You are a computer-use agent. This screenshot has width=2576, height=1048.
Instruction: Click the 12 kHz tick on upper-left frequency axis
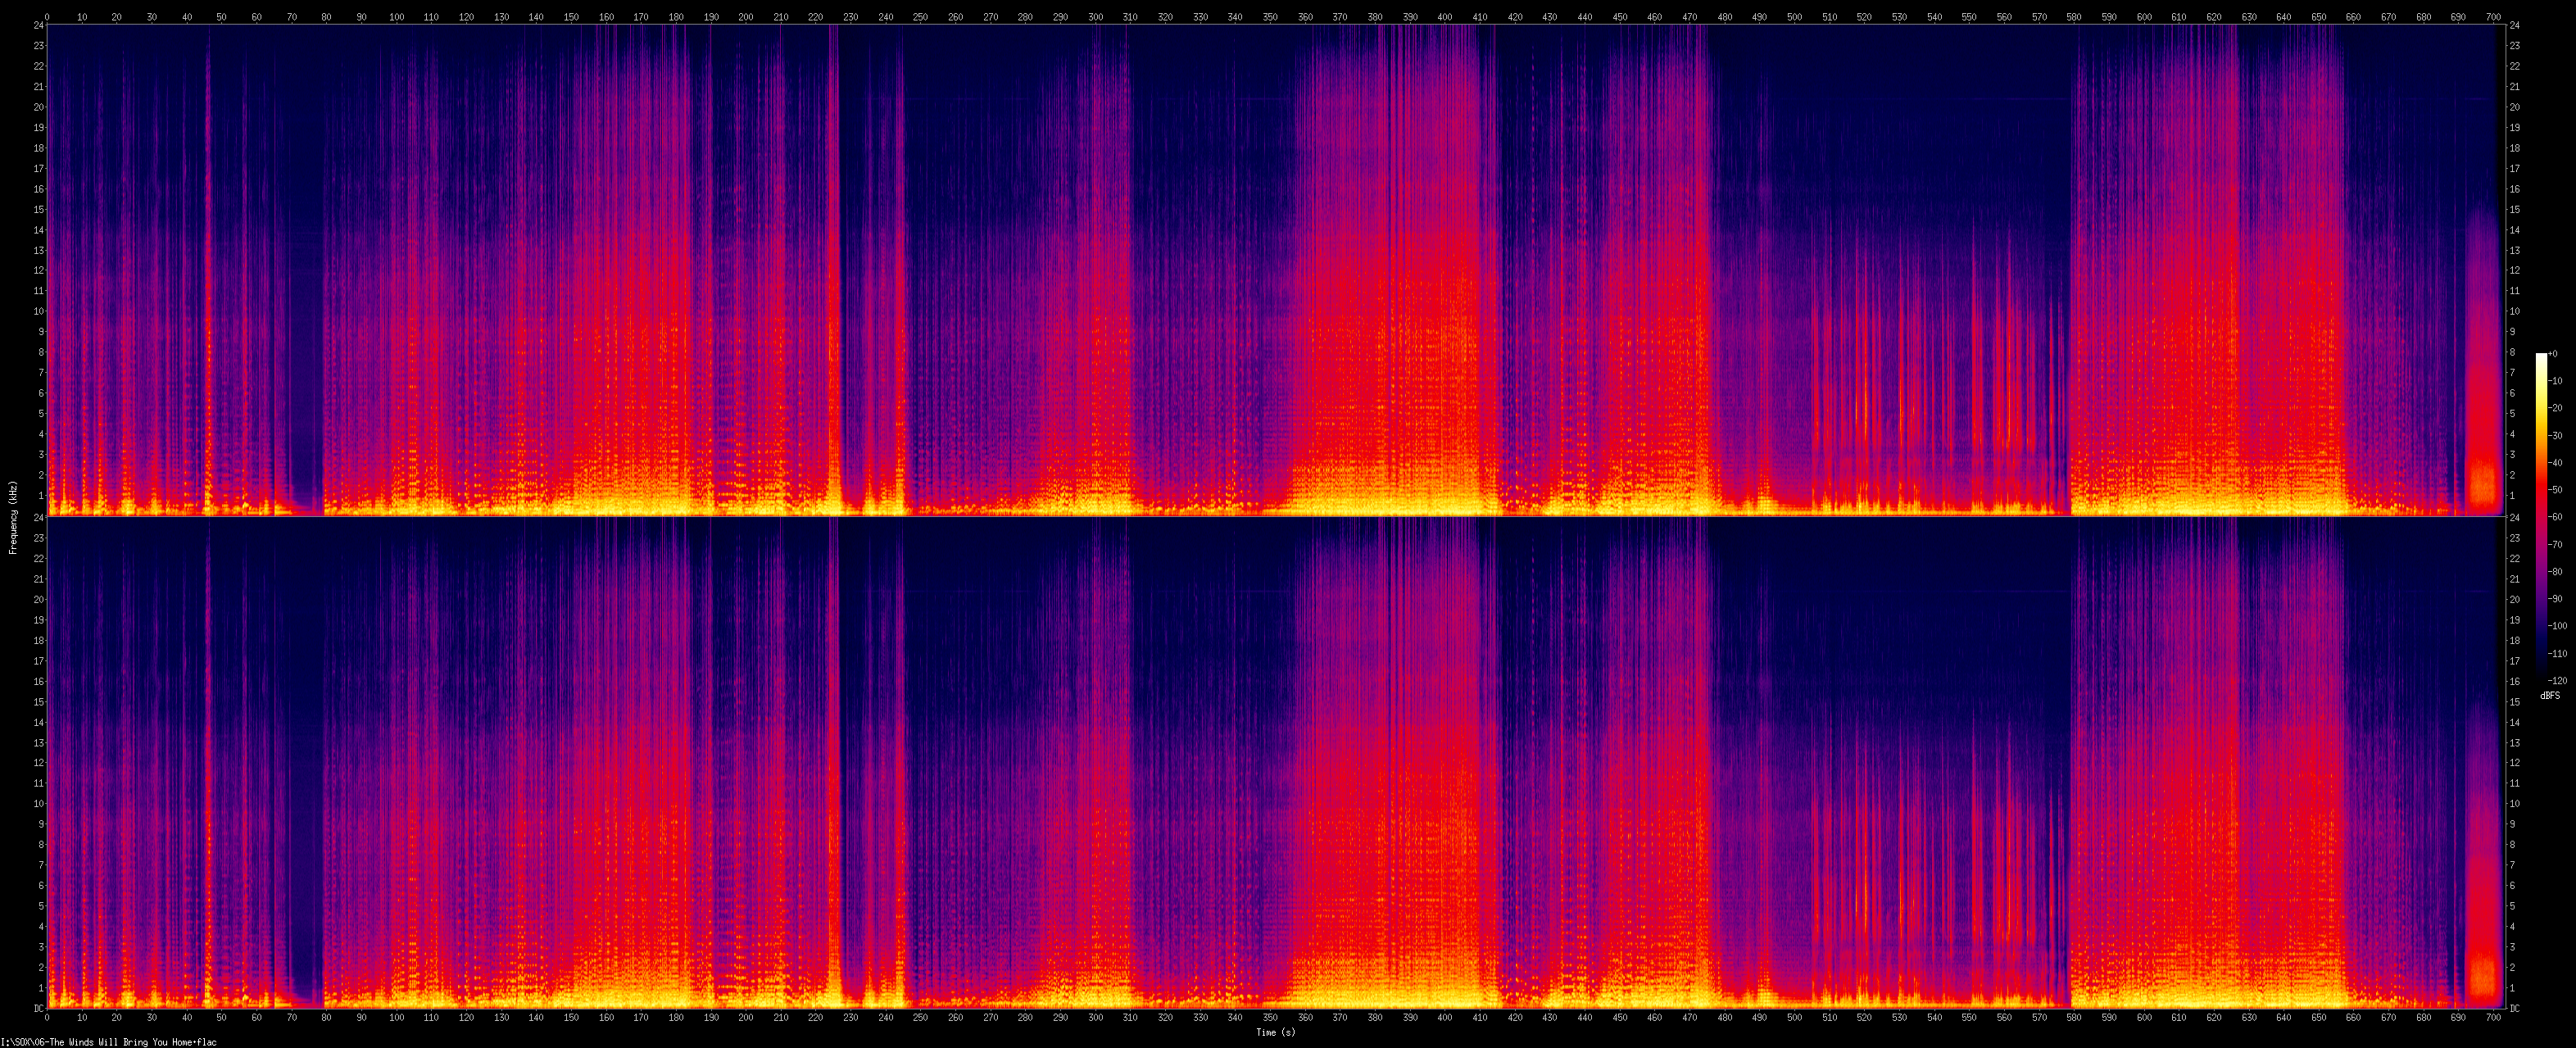point(38,270)
